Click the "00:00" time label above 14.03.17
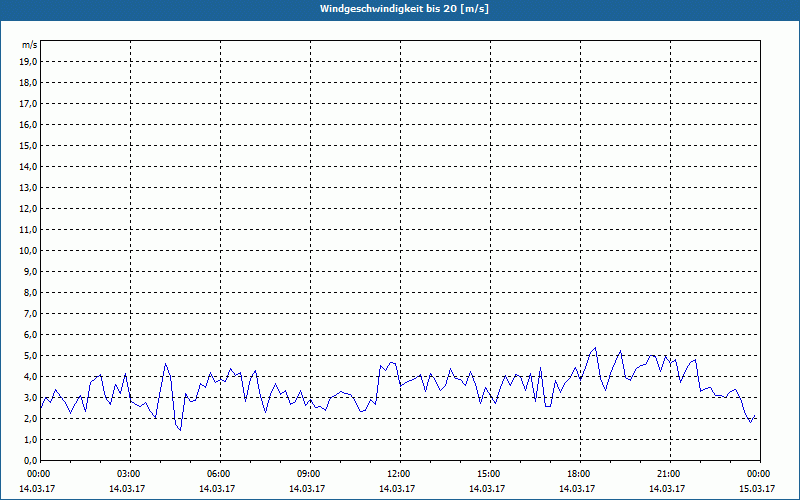 37,474
